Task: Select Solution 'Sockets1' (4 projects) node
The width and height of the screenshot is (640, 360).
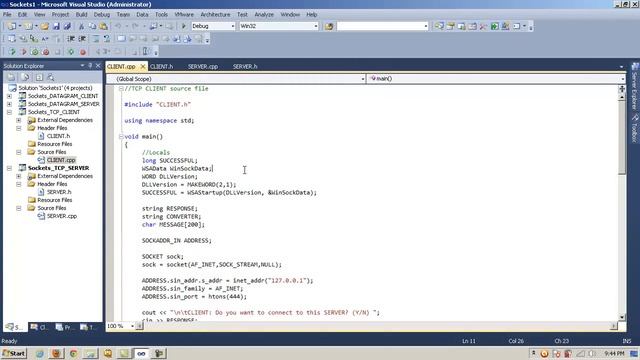Action: coord(55,88)
